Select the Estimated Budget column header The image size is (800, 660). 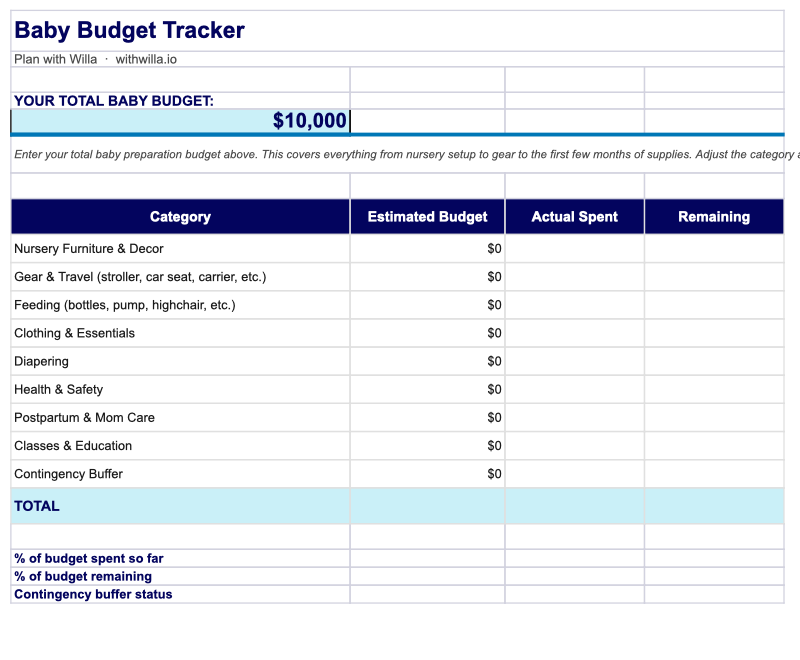coord(427,217)
